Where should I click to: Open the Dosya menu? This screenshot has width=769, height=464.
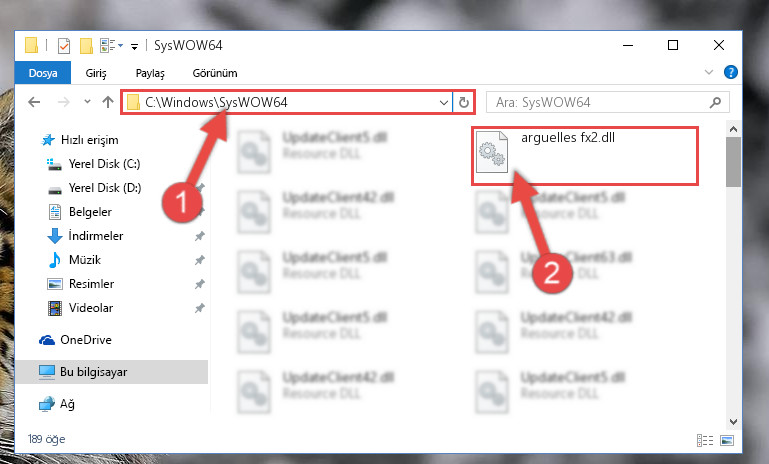43,73
